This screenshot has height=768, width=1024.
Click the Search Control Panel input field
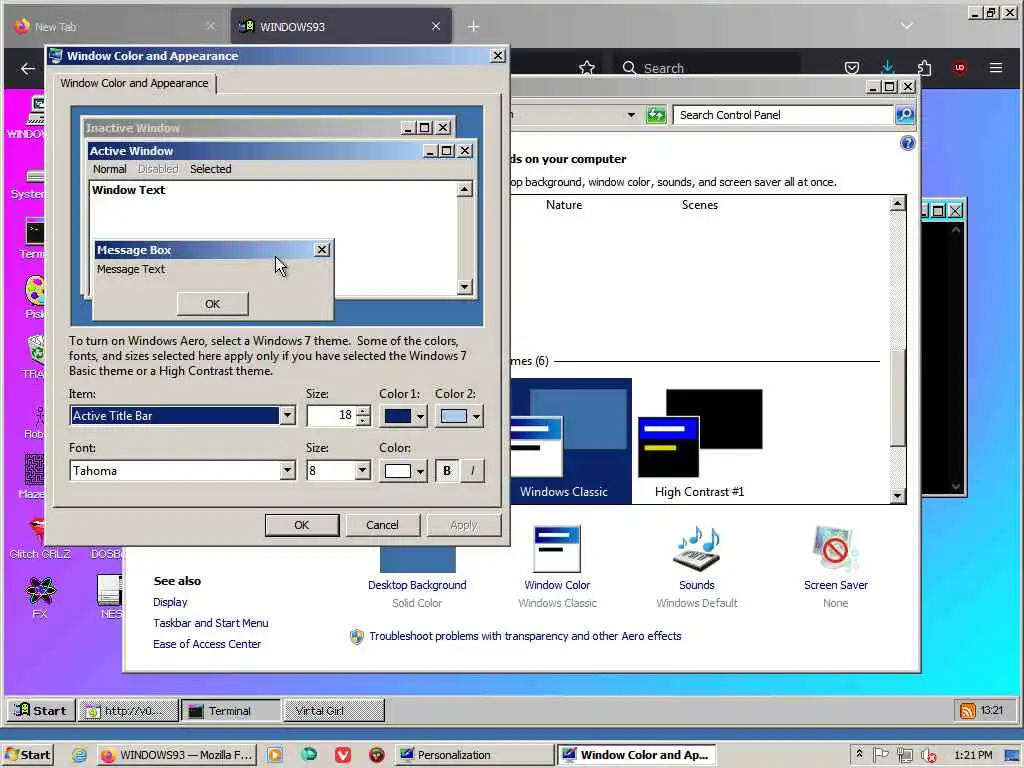pyautogui.click(x=783, y=115)
